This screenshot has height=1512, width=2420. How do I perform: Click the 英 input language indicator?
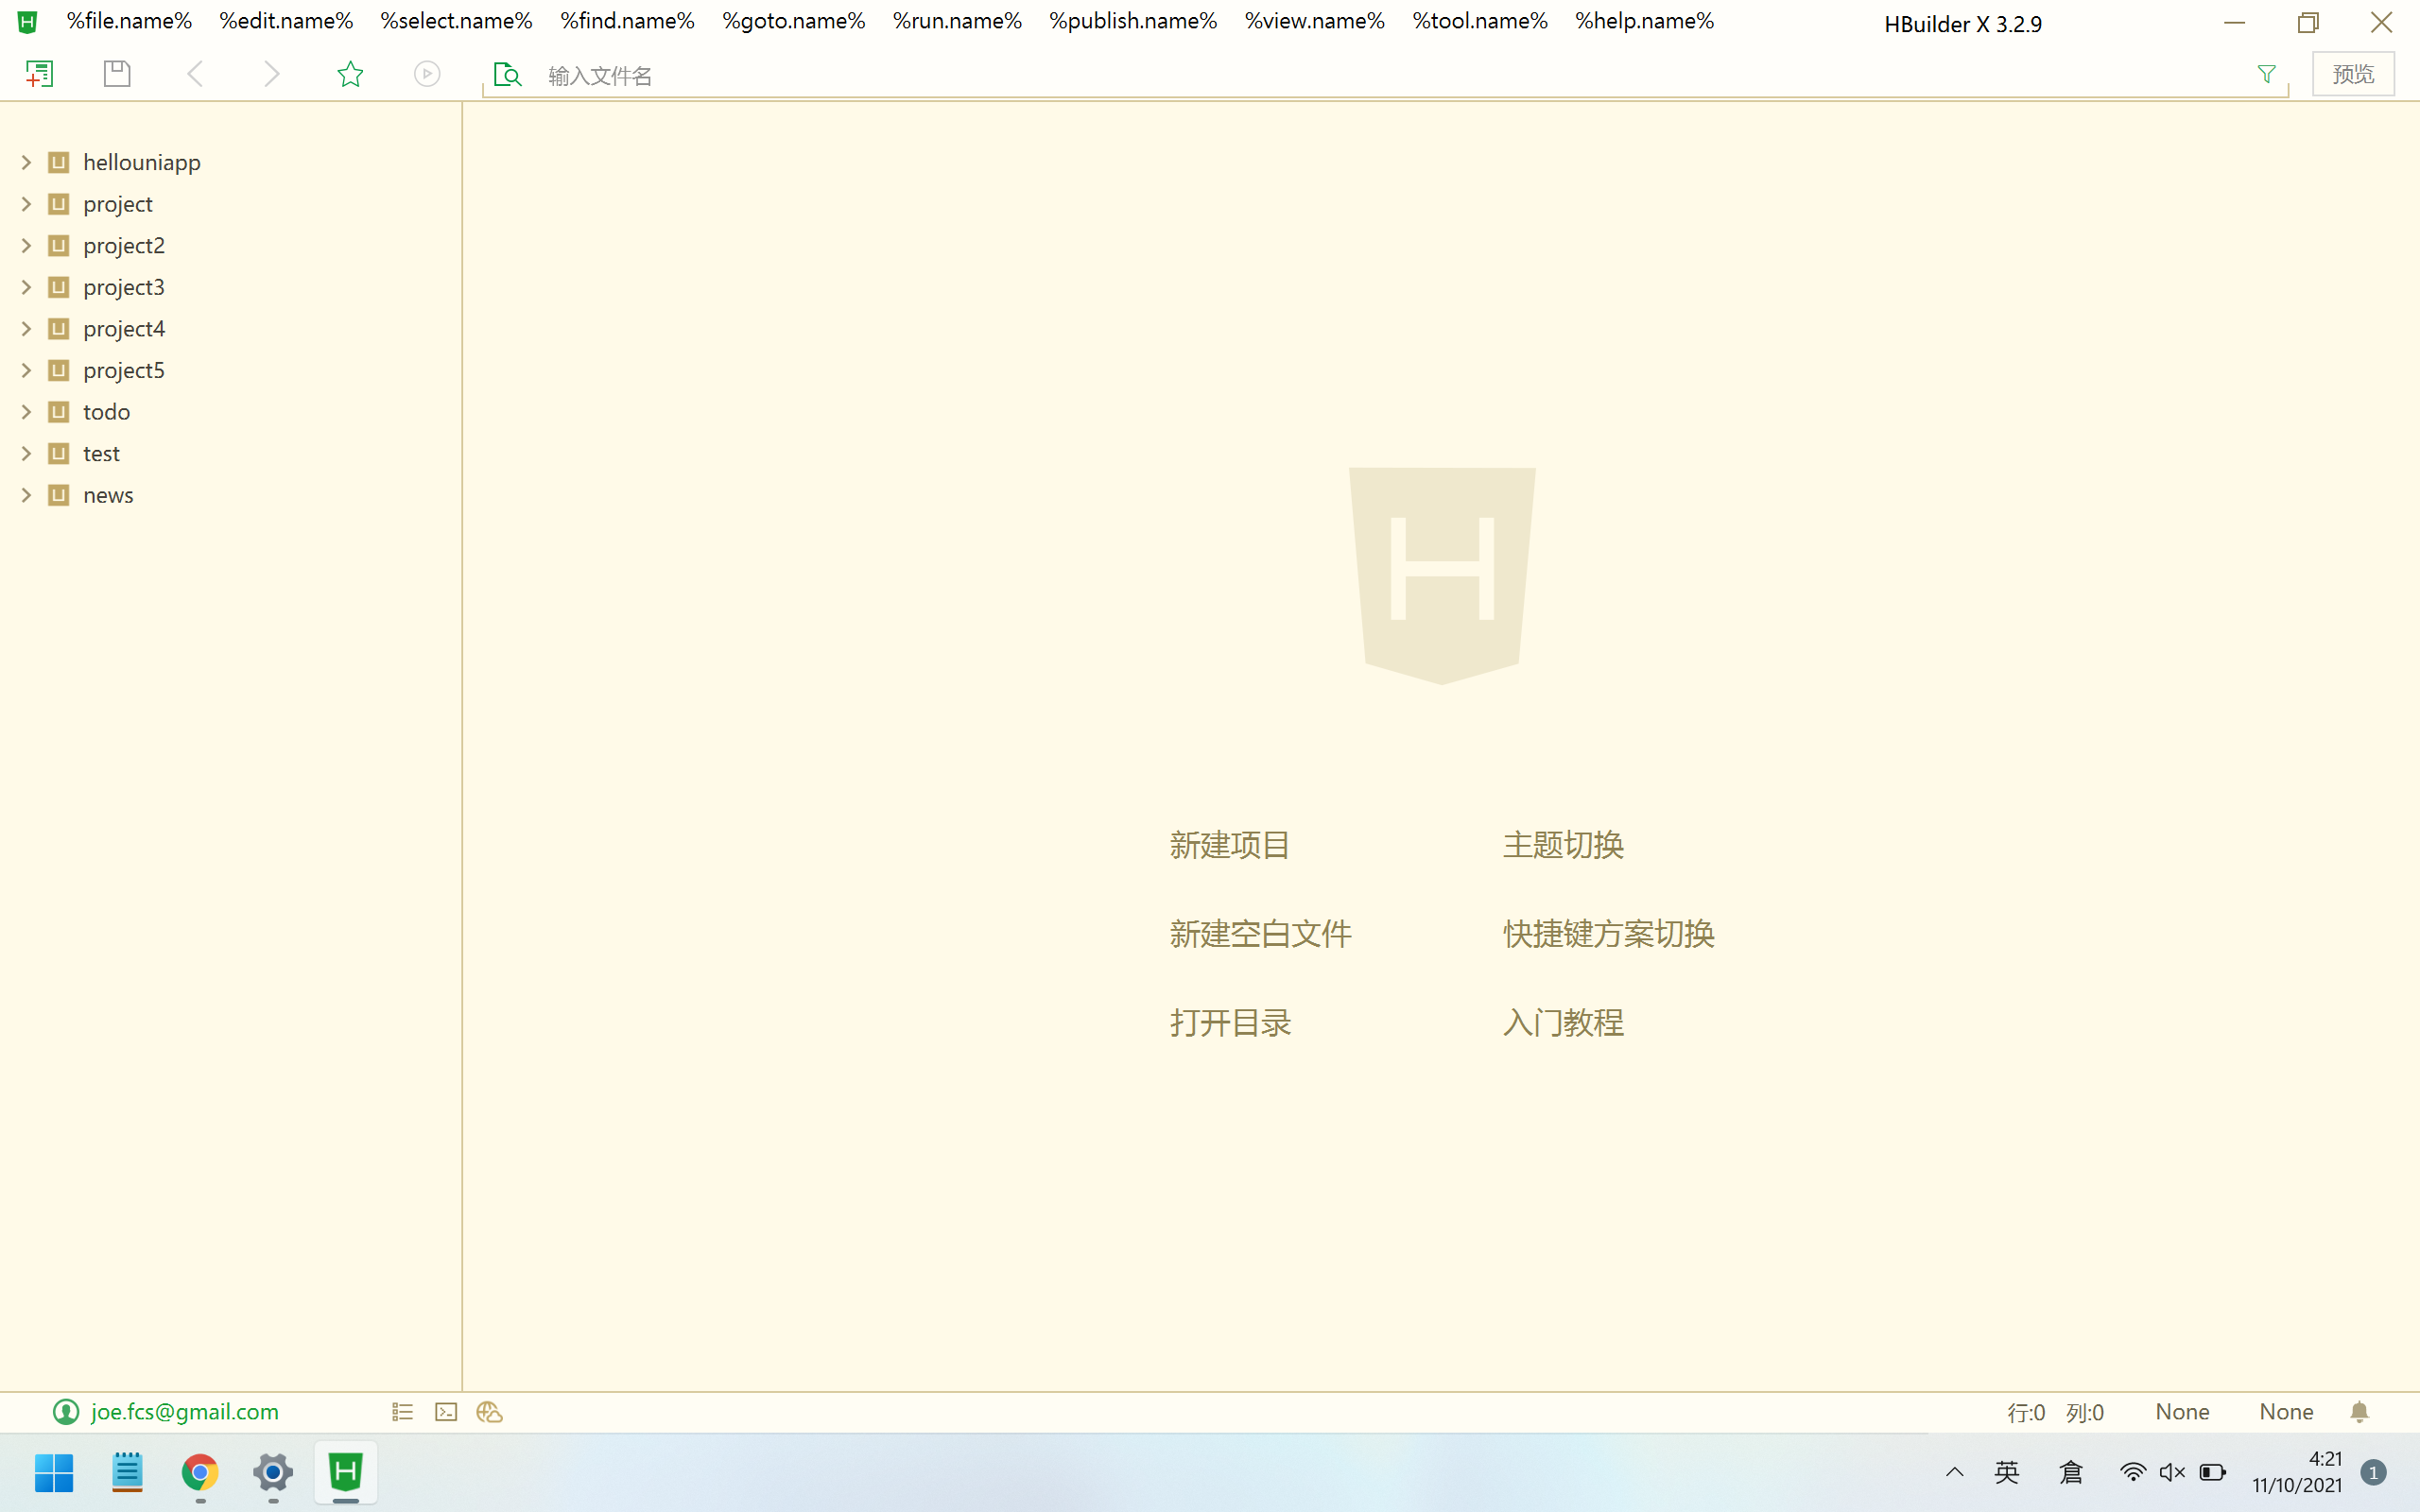coord(2006,1472)
